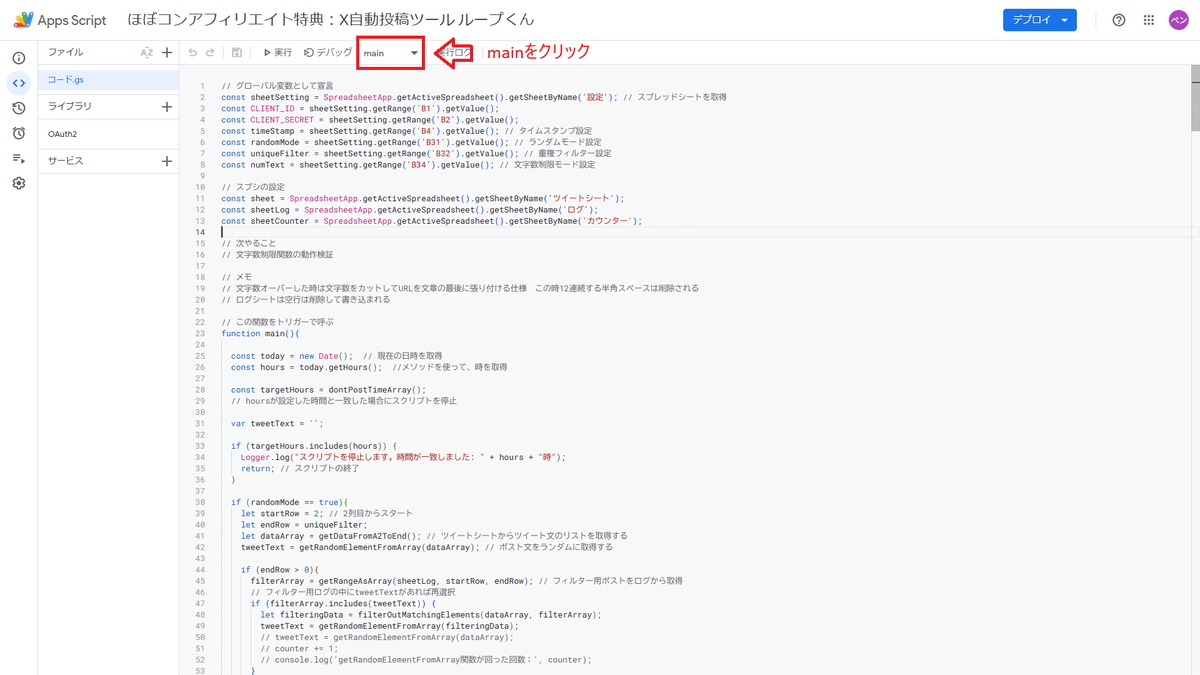
Task: Click the const timeStamp code line
Action: coord(407,131)
